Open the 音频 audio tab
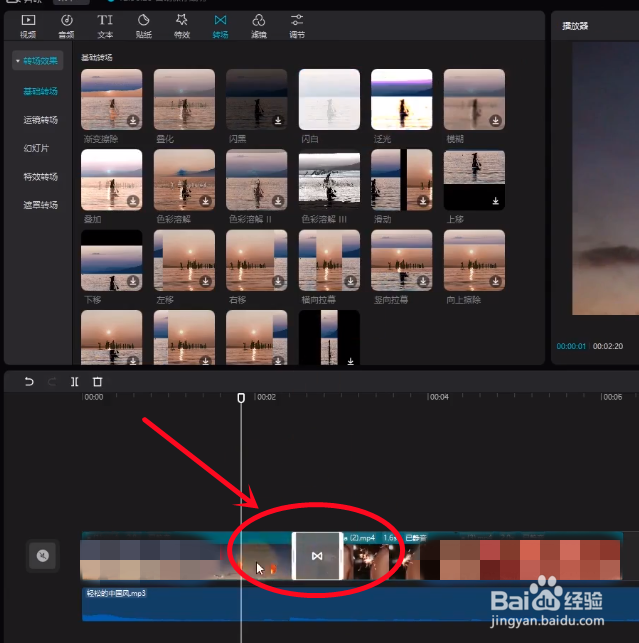Screen dimensions: 639x643 pos(66,26)
